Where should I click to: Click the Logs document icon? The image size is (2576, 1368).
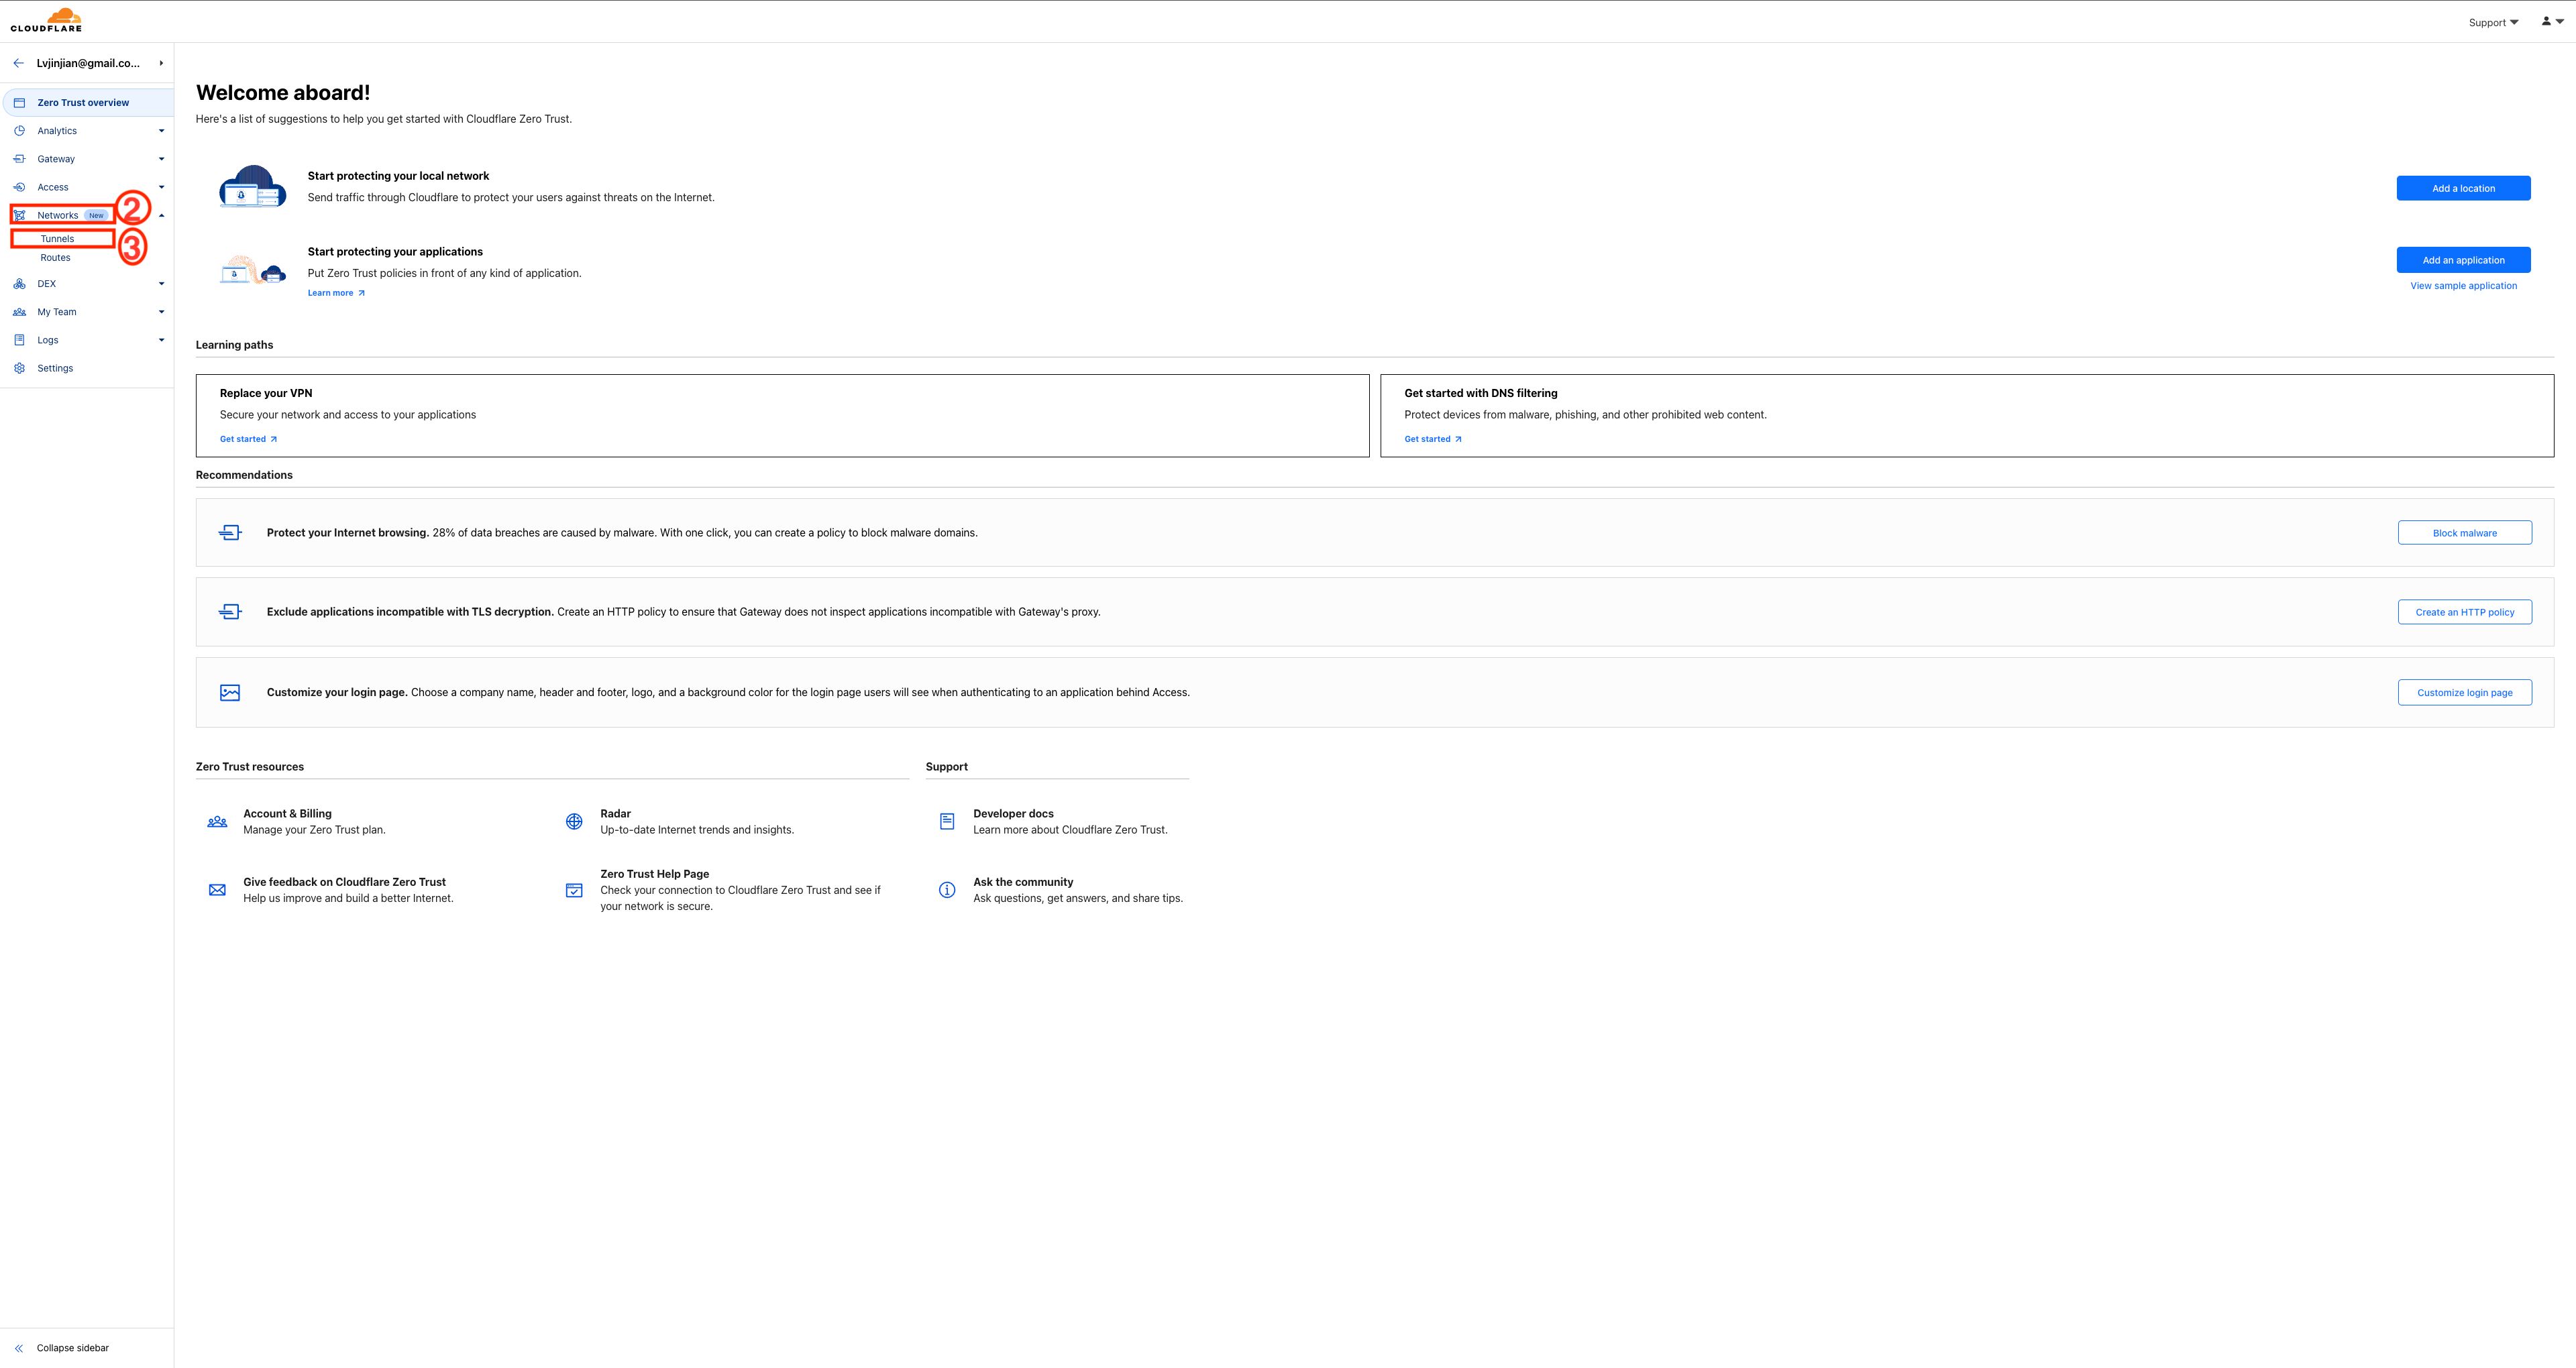pos(19,340)
